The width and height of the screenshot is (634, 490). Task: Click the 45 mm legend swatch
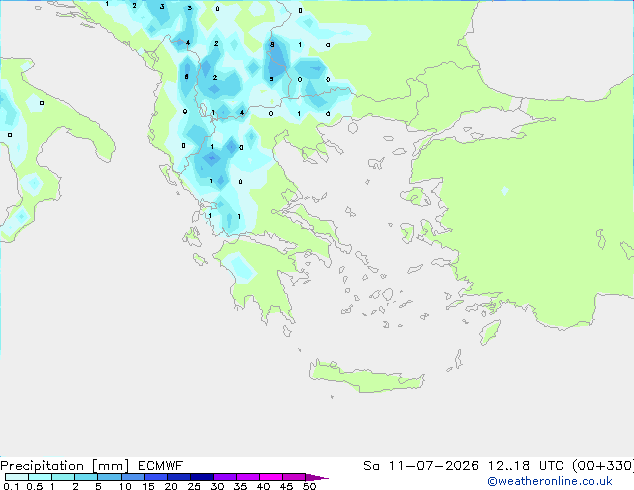click(x=294, y=477)
